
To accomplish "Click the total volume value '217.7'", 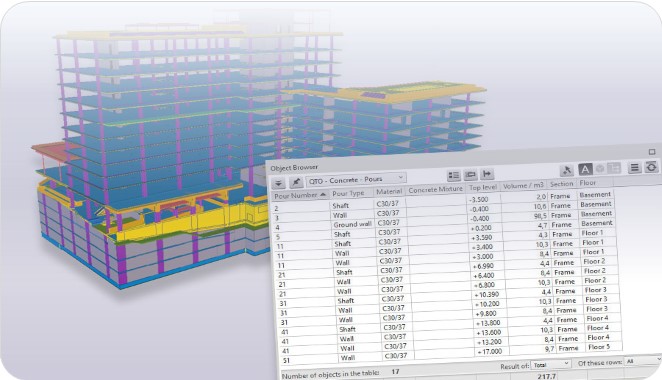I will (546, 376).
